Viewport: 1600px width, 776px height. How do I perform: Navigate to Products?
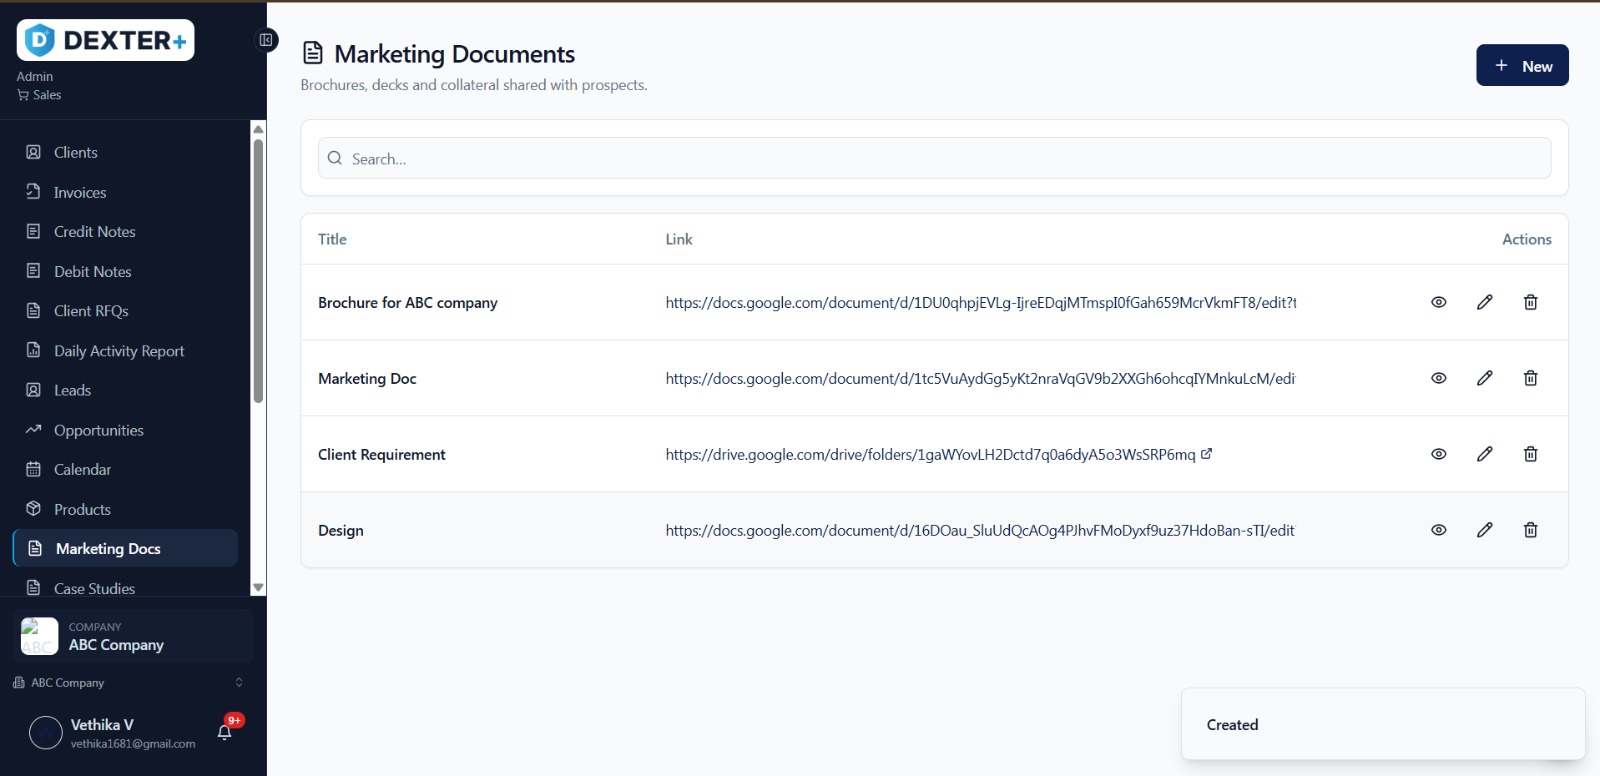pyautogui.click(x=125, y=509)
